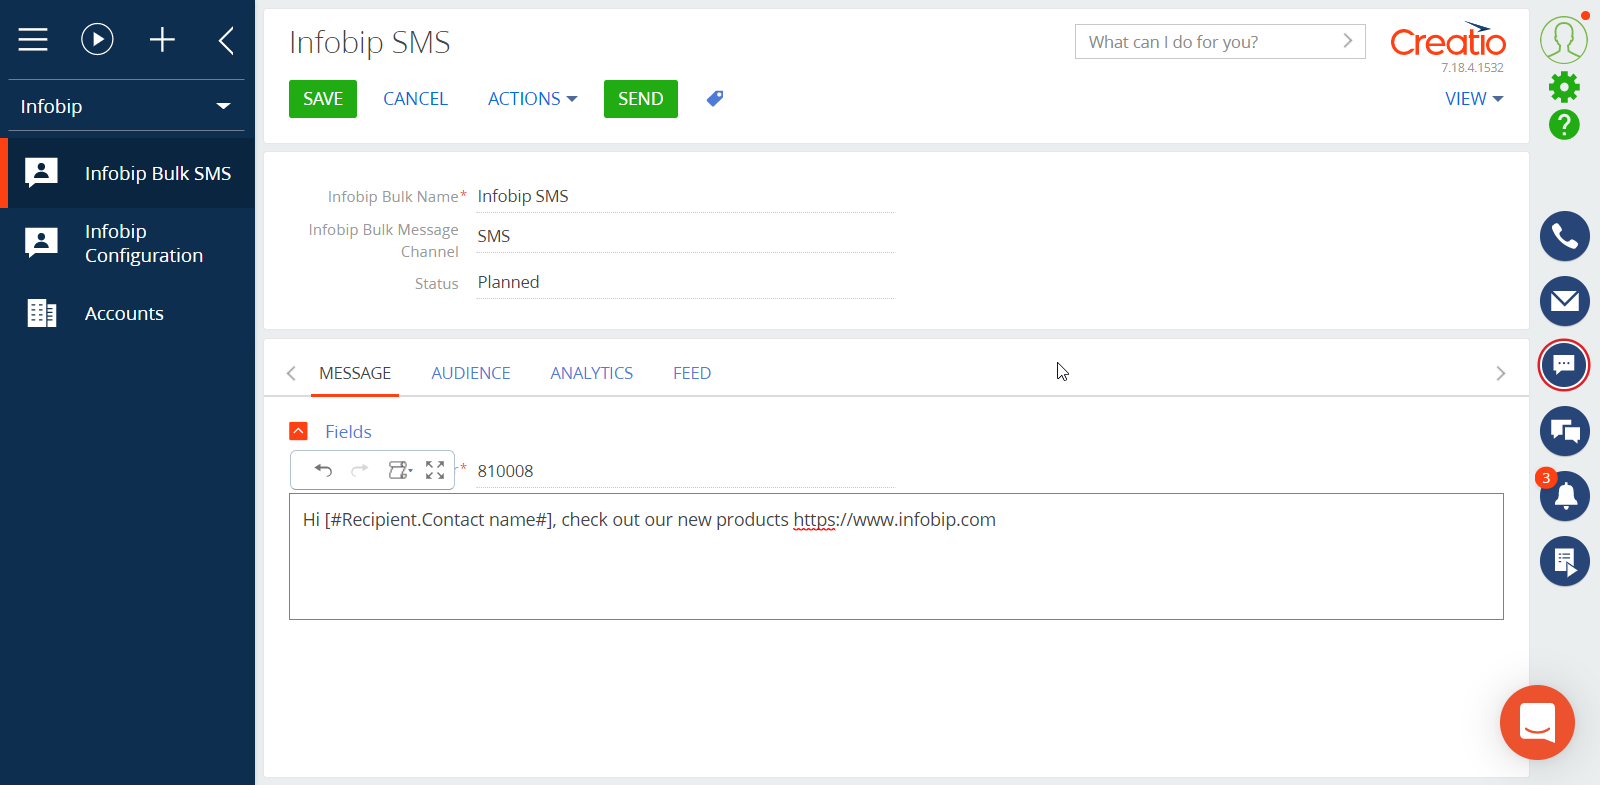Switch to the FEED tab
This screenshot has width=1600, height=785.
692,373
